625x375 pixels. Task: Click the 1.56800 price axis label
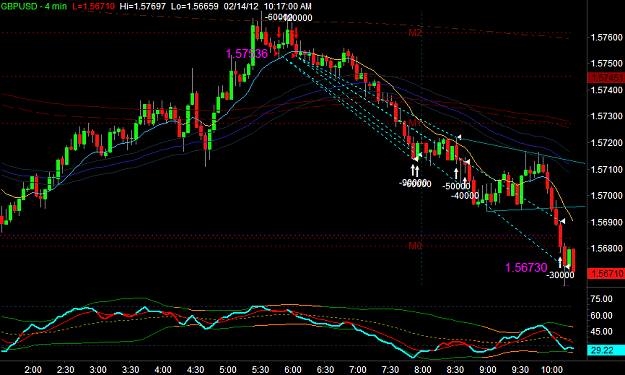point(606,248)
